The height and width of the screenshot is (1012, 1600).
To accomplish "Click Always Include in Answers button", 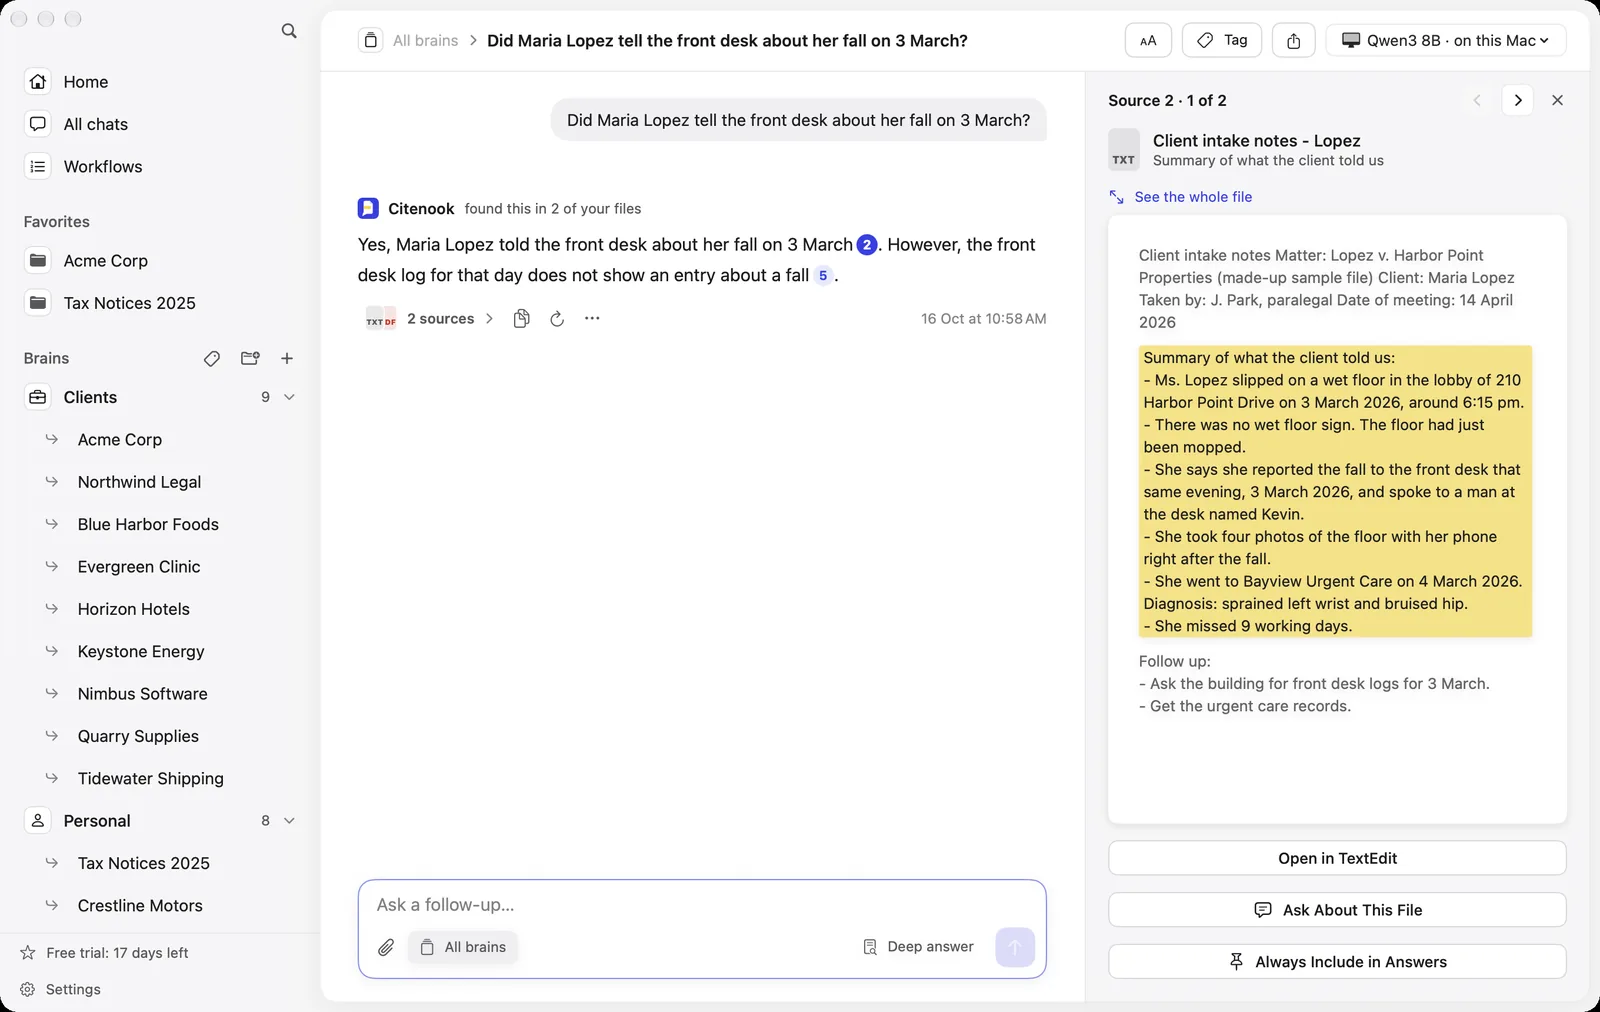I will click(x=1337, y=962).
